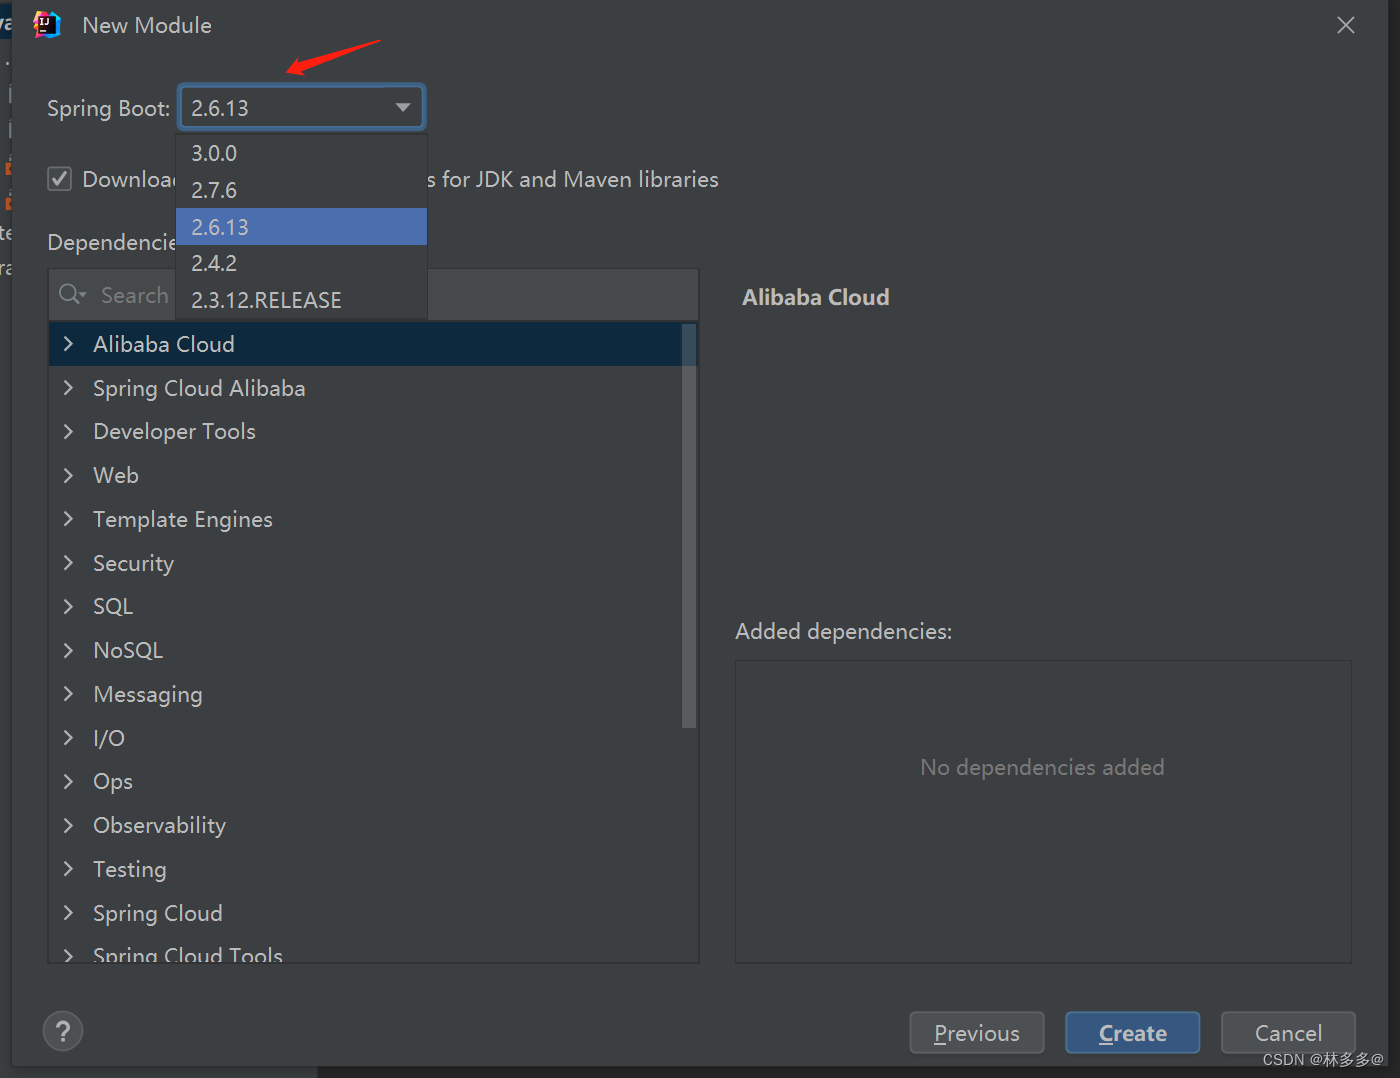The width and height of the screenshot is (1400, 1078).
Task: Expand the Template Engines chevron
Action: tap(68, 519)
